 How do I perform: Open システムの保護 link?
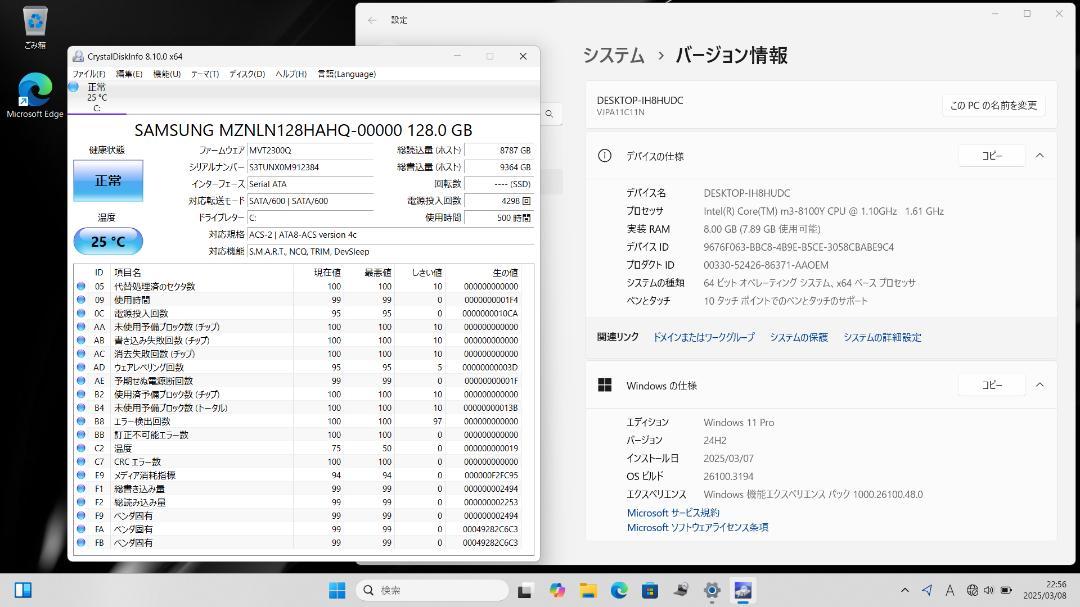pos(798,337)
